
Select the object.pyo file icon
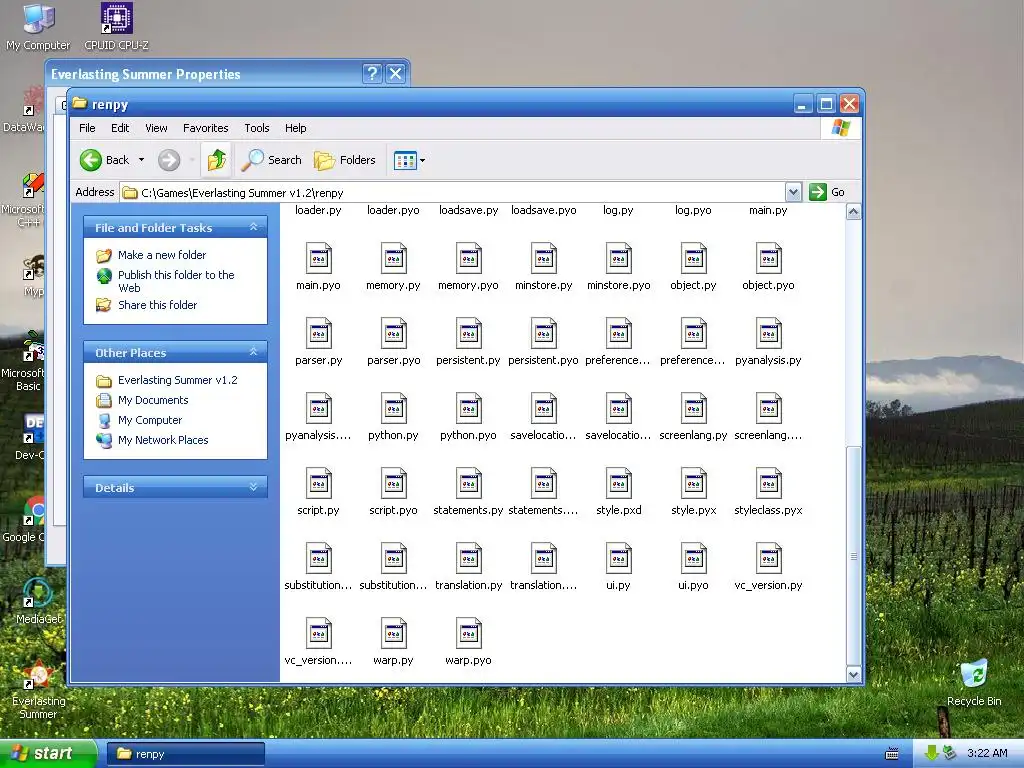[x=769, y=258]
